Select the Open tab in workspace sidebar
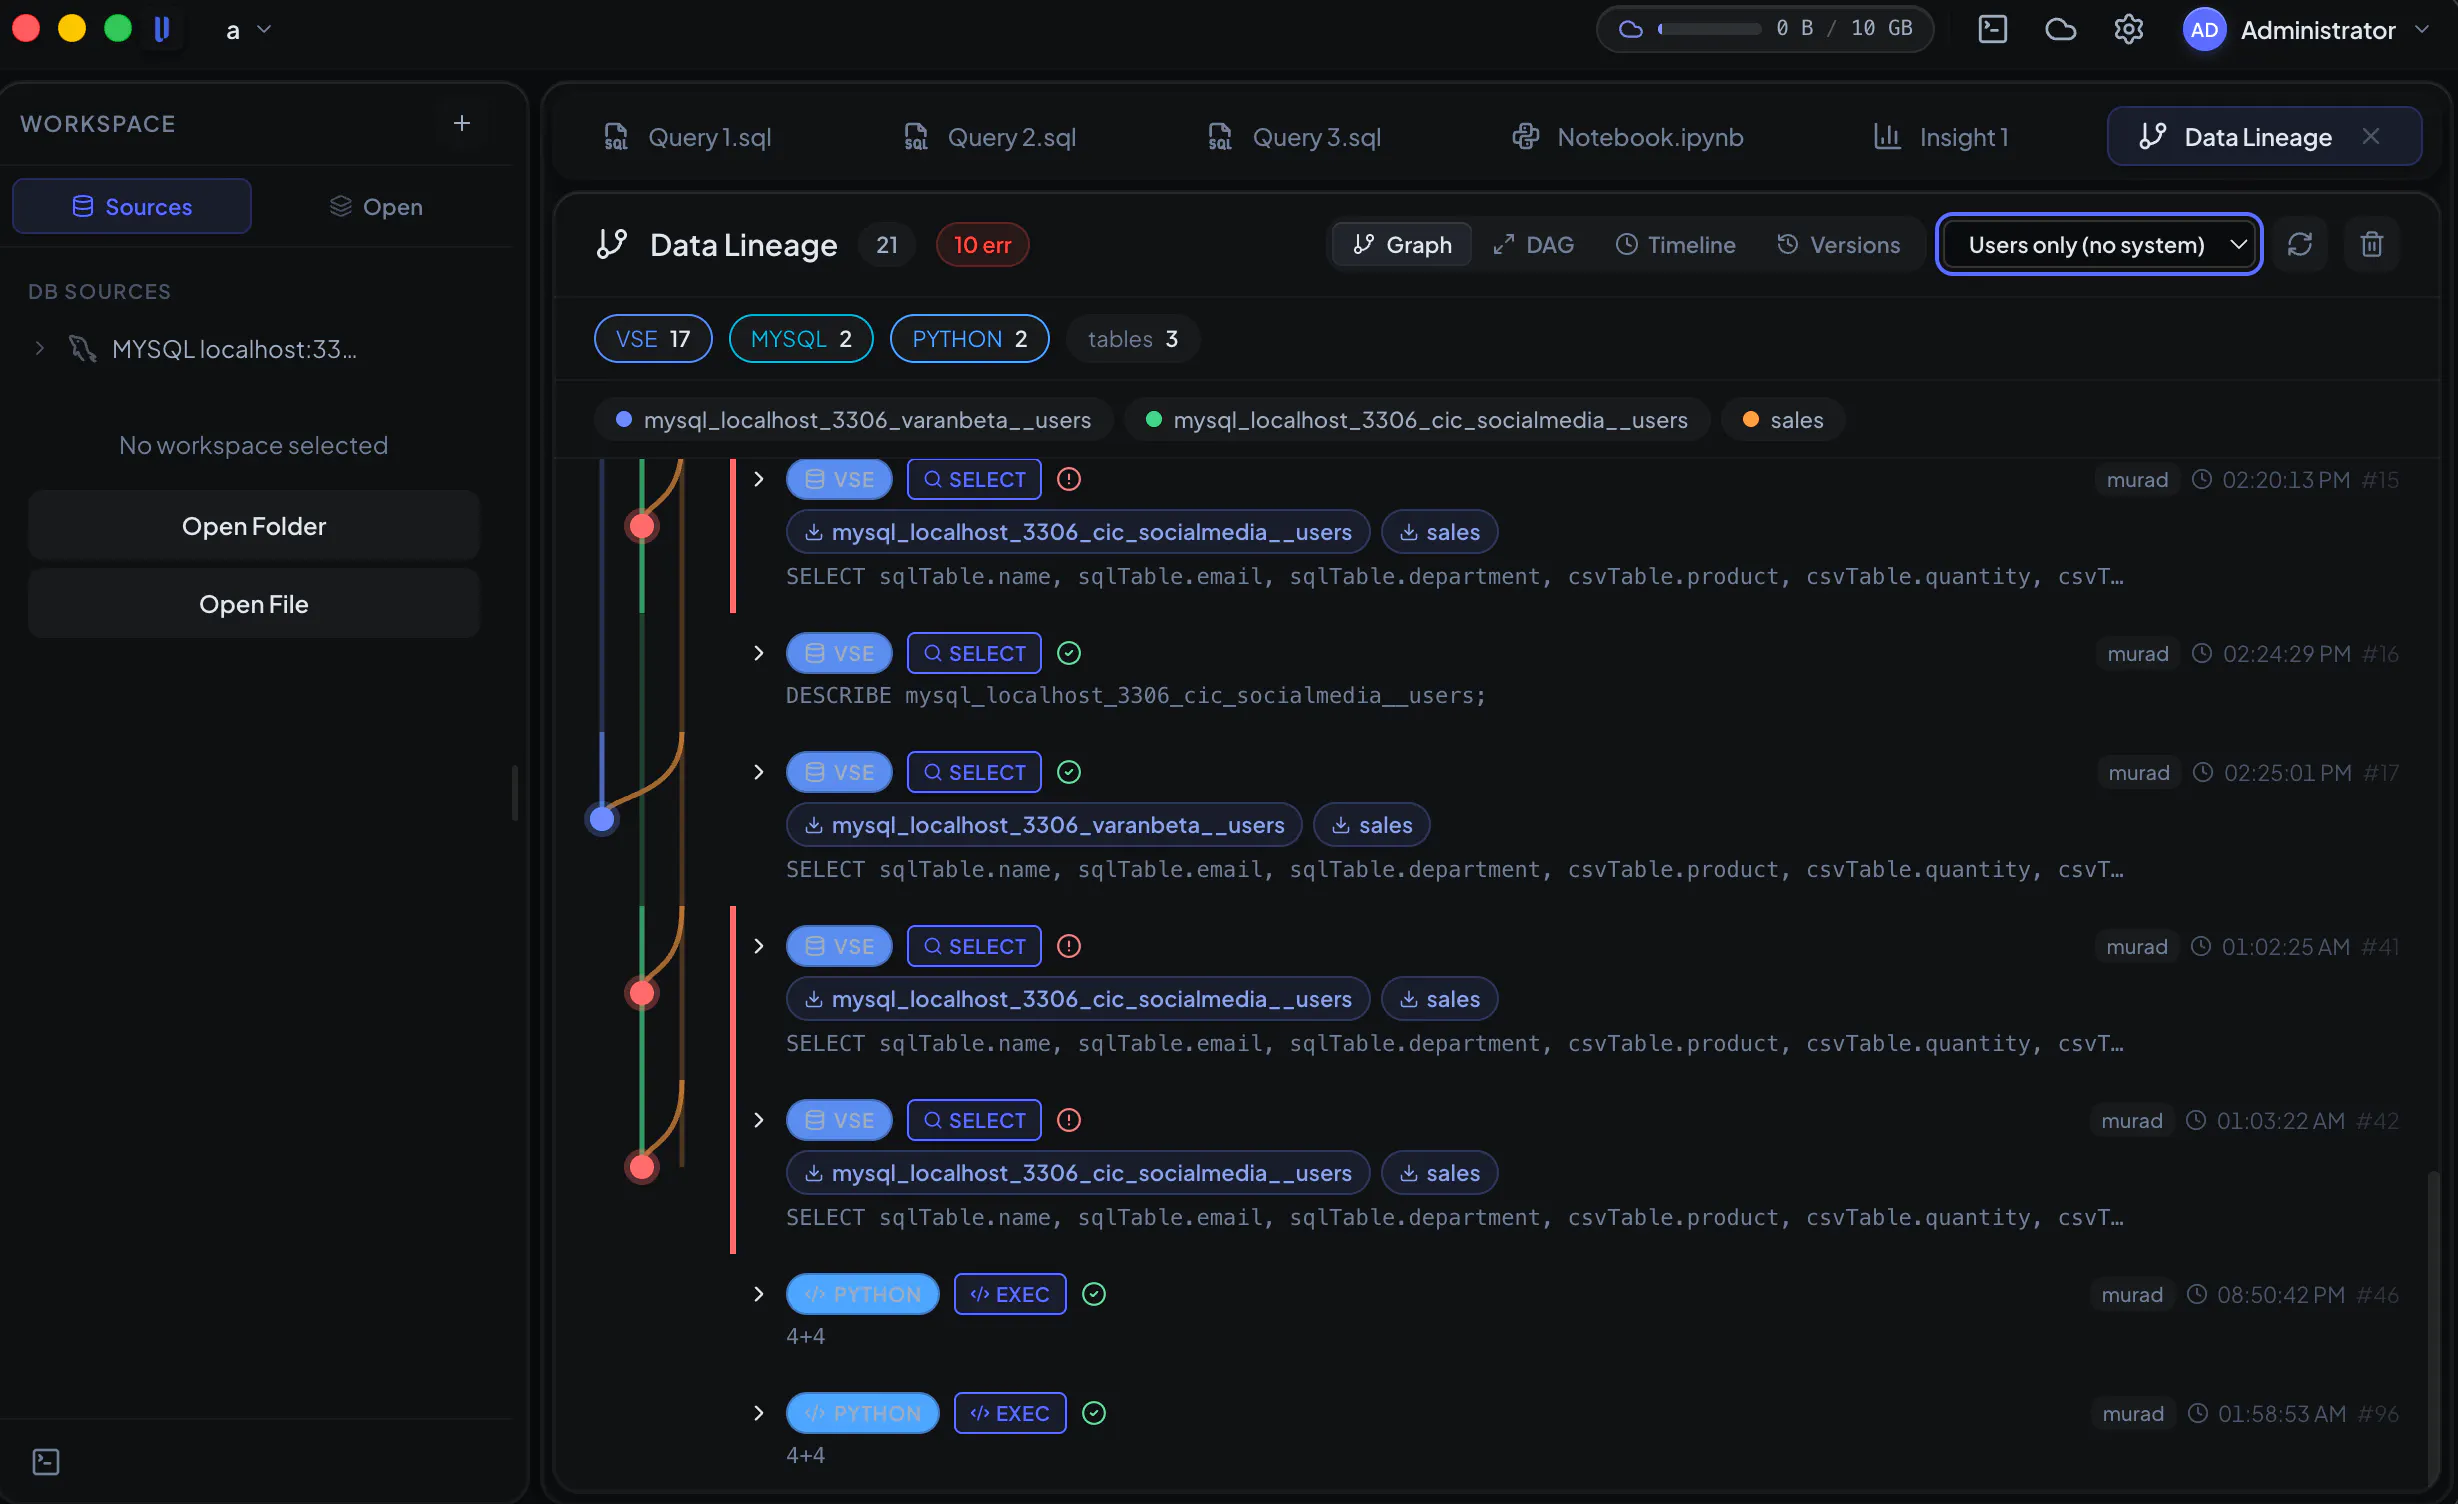The width and height of the screenshot is (2458, 1504). (x=376, y=206)
